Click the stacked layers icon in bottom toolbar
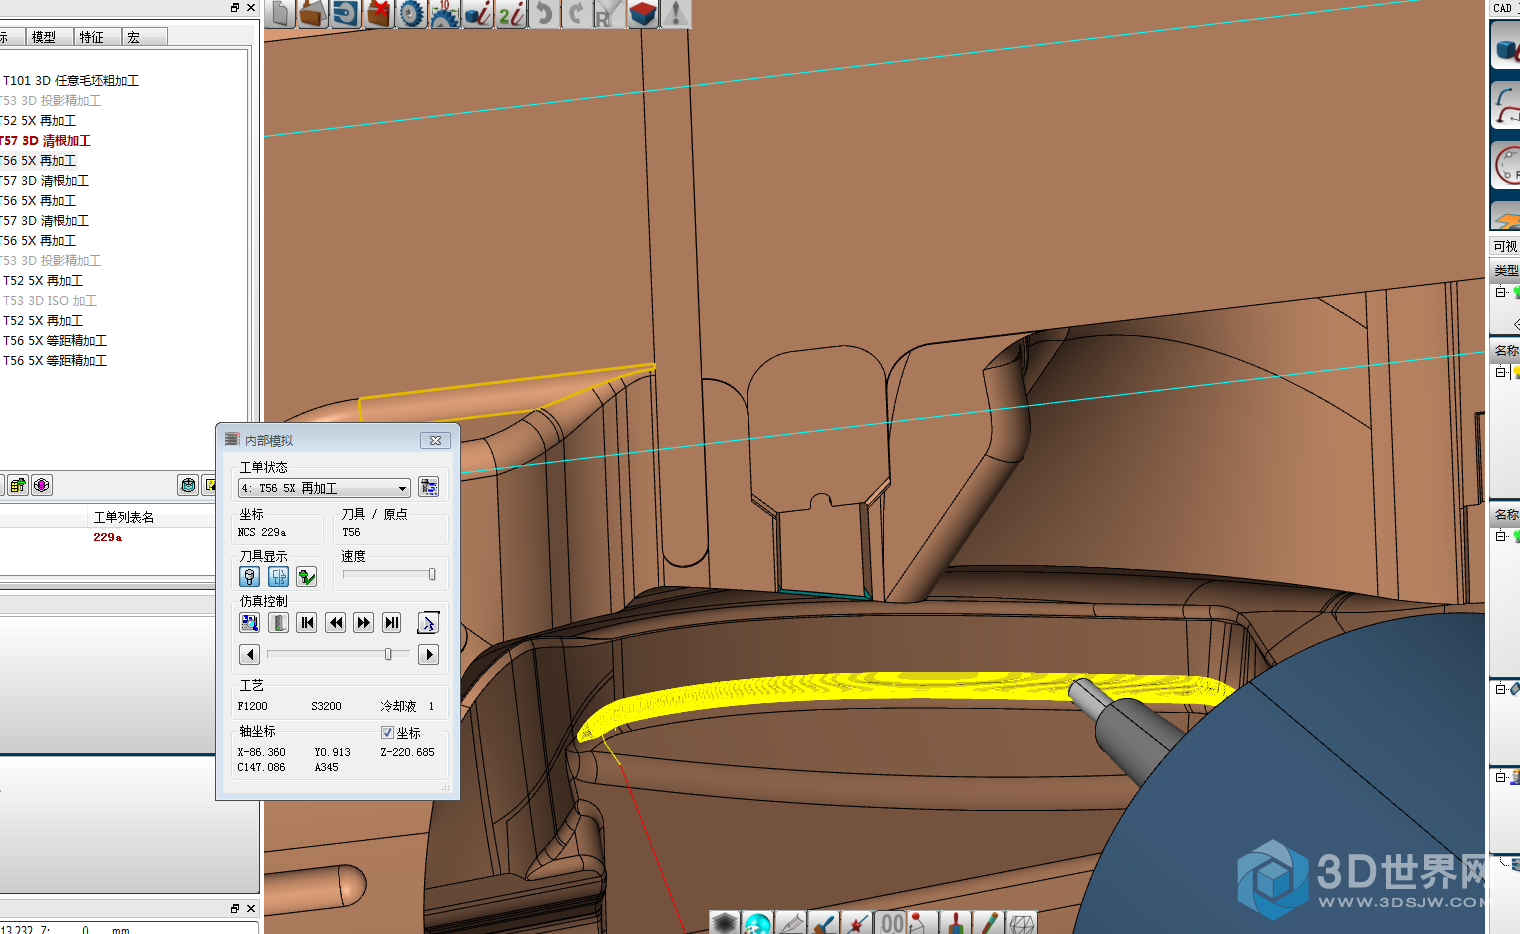The image size is (1520, 934). [725, 923]
